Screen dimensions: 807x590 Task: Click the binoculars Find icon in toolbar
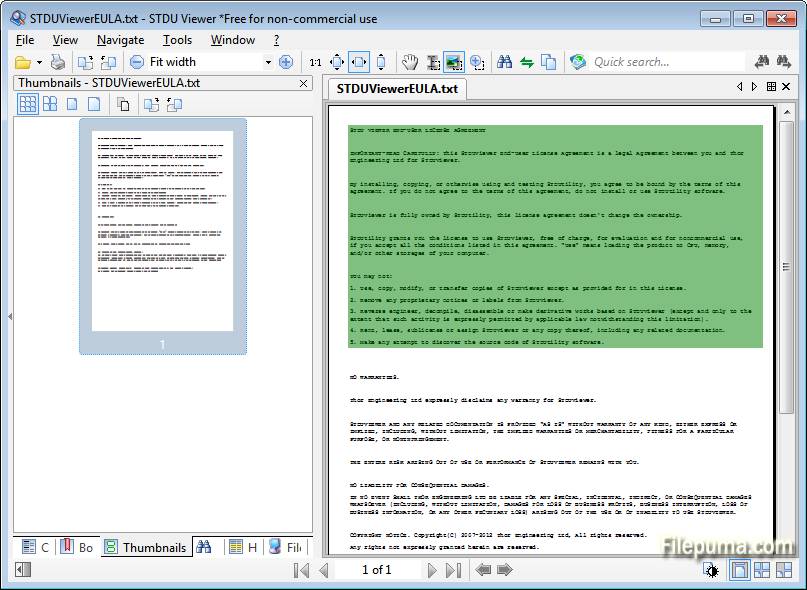pos(505,62)
